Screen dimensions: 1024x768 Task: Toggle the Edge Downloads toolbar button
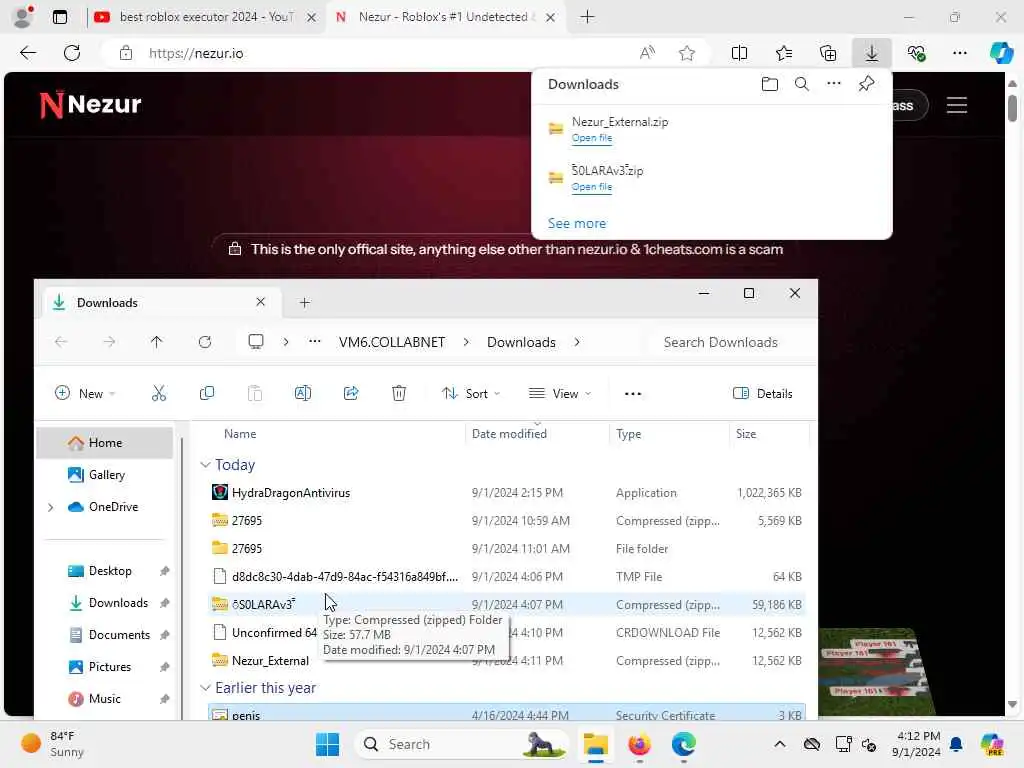[x=872, y=53]
